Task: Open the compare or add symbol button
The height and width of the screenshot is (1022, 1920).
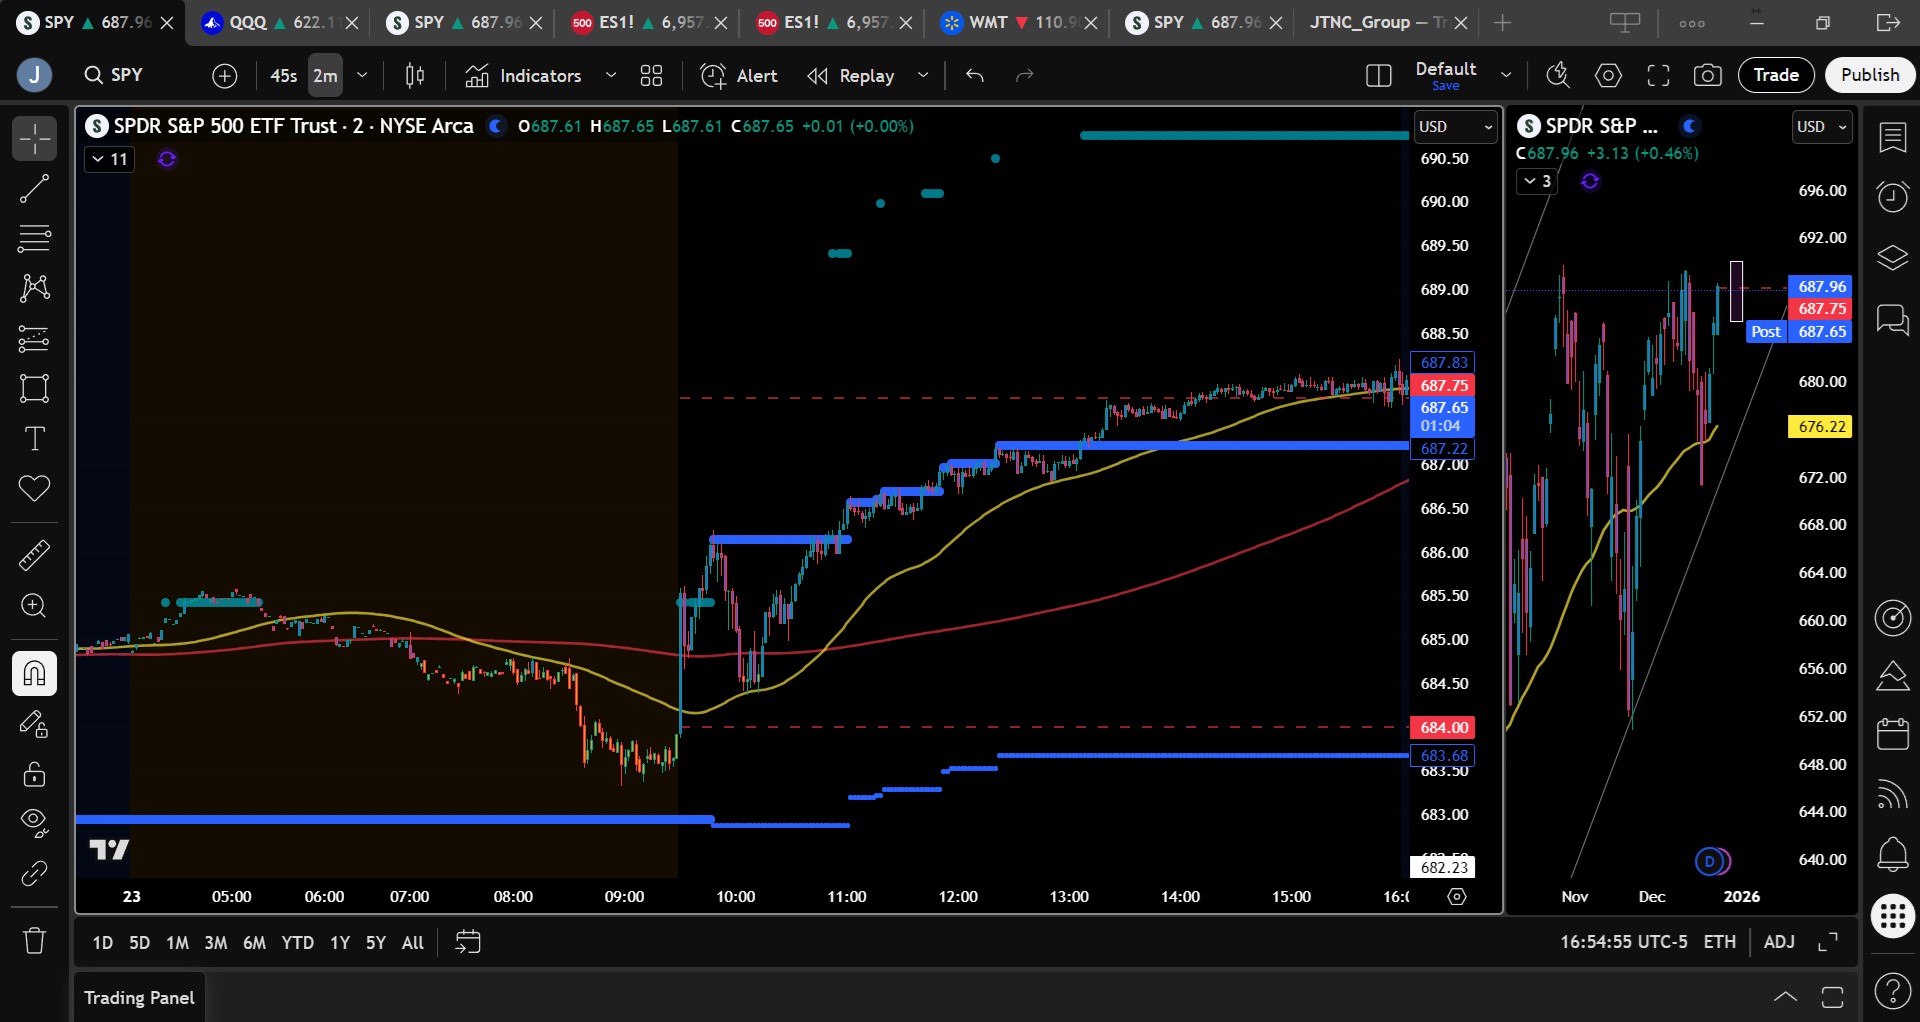Action: (225, 76)
